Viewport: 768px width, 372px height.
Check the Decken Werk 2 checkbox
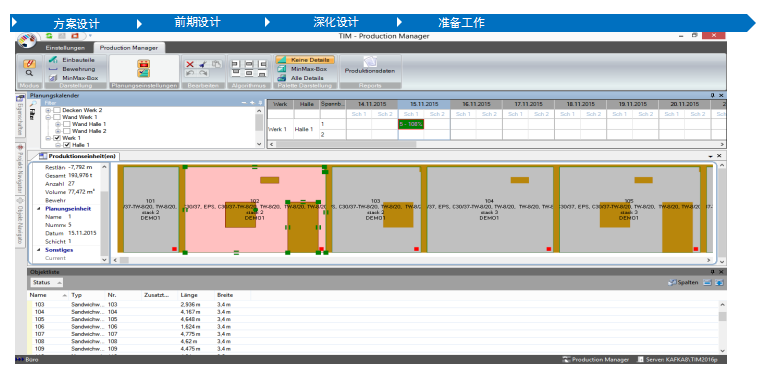pyautogui.click(x=57, y=111)
